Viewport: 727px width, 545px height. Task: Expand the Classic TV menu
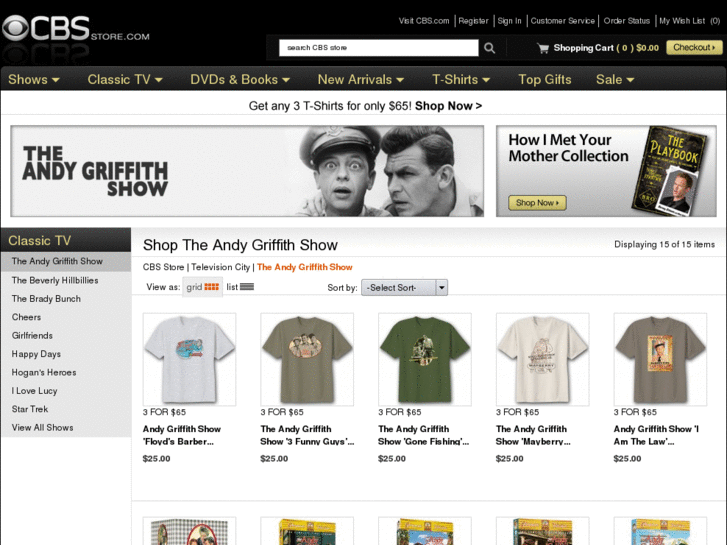(x=125, y=80)
